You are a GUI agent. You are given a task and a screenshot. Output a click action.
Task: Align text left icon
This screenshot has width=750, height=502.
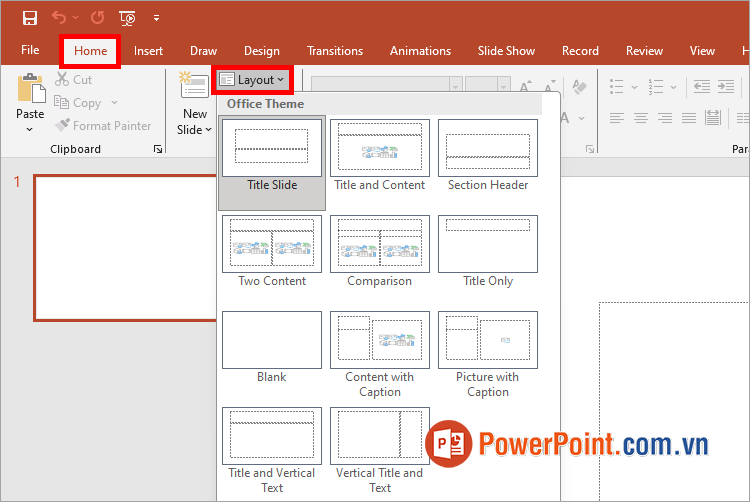coord(617,118)
